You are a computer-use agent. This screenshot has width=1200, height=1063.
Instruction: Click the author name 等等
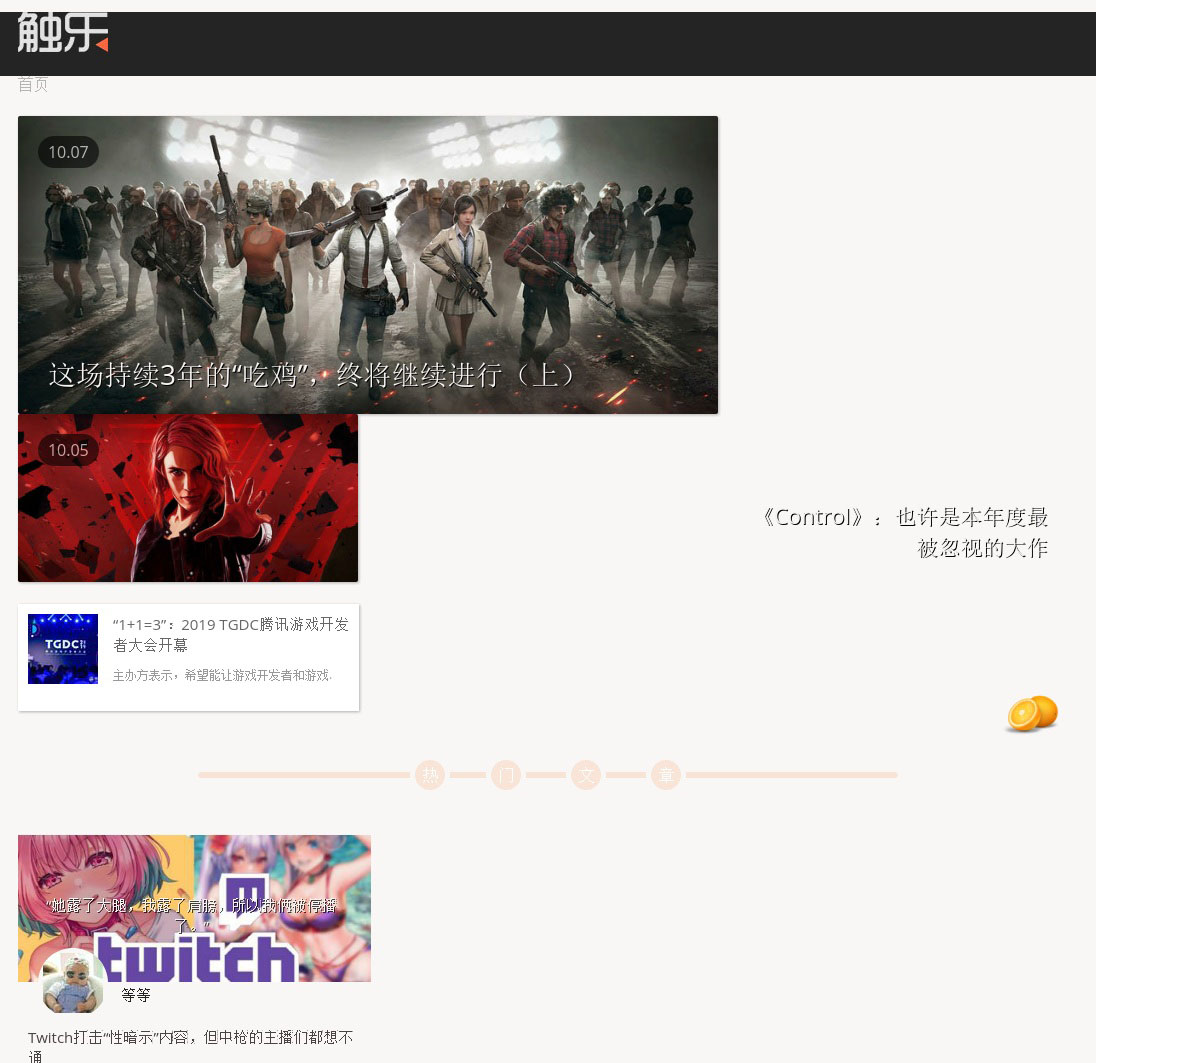pyautogui.click(x=136, y=995)
